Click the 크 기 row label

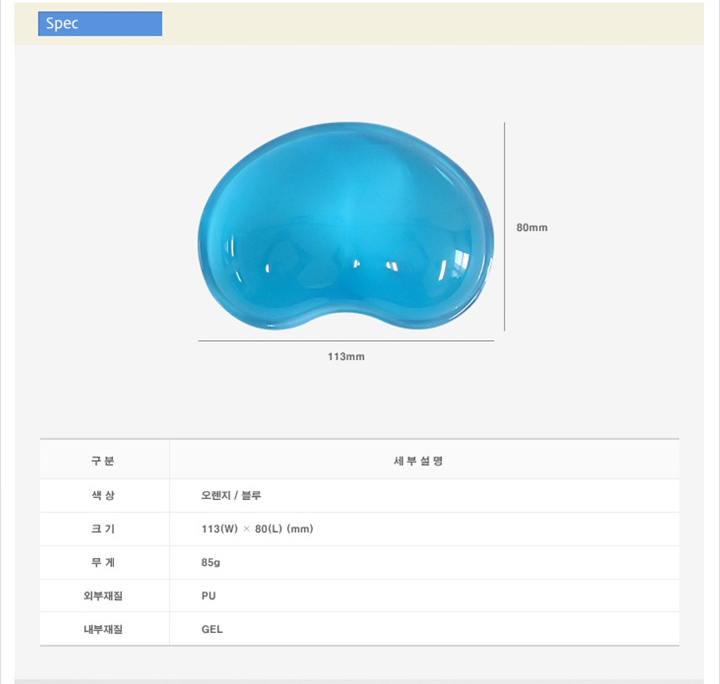pyautogui.click(x=103, y=528)
